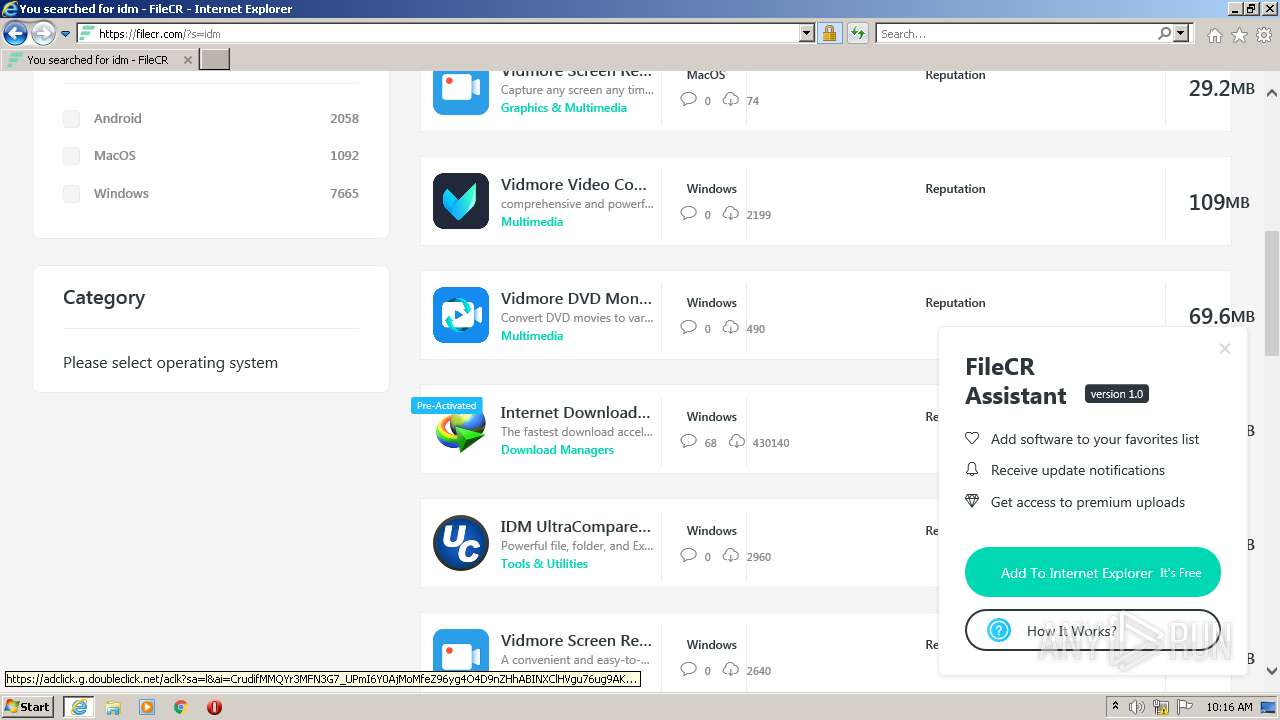1280x720 pixels.
Task: Click the page vertical scrollbar thumb
Action: (1272, 292)
